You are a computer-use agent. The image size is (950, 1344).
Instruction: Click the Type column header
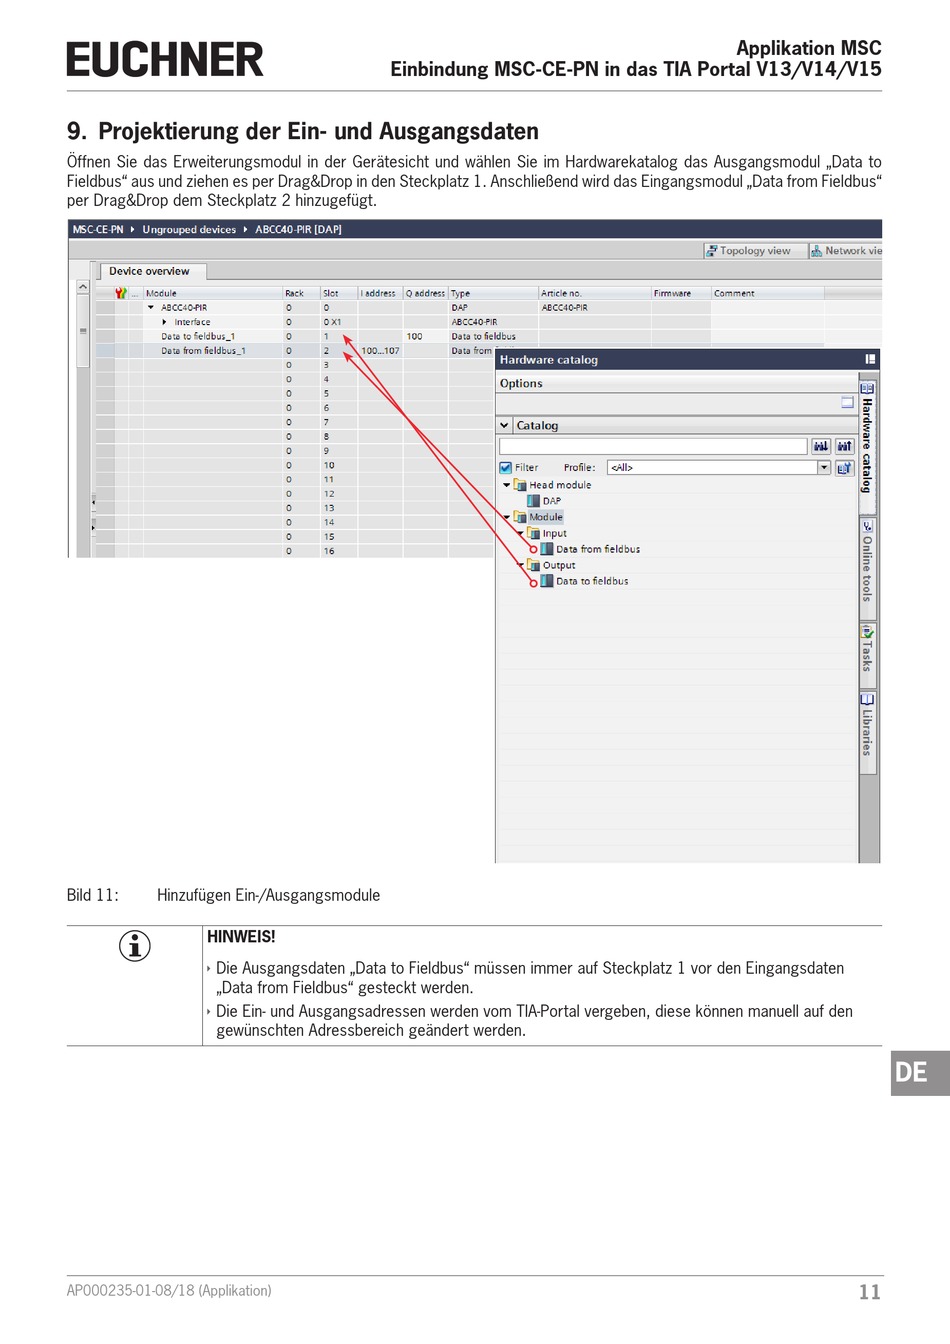click(494, 293)
